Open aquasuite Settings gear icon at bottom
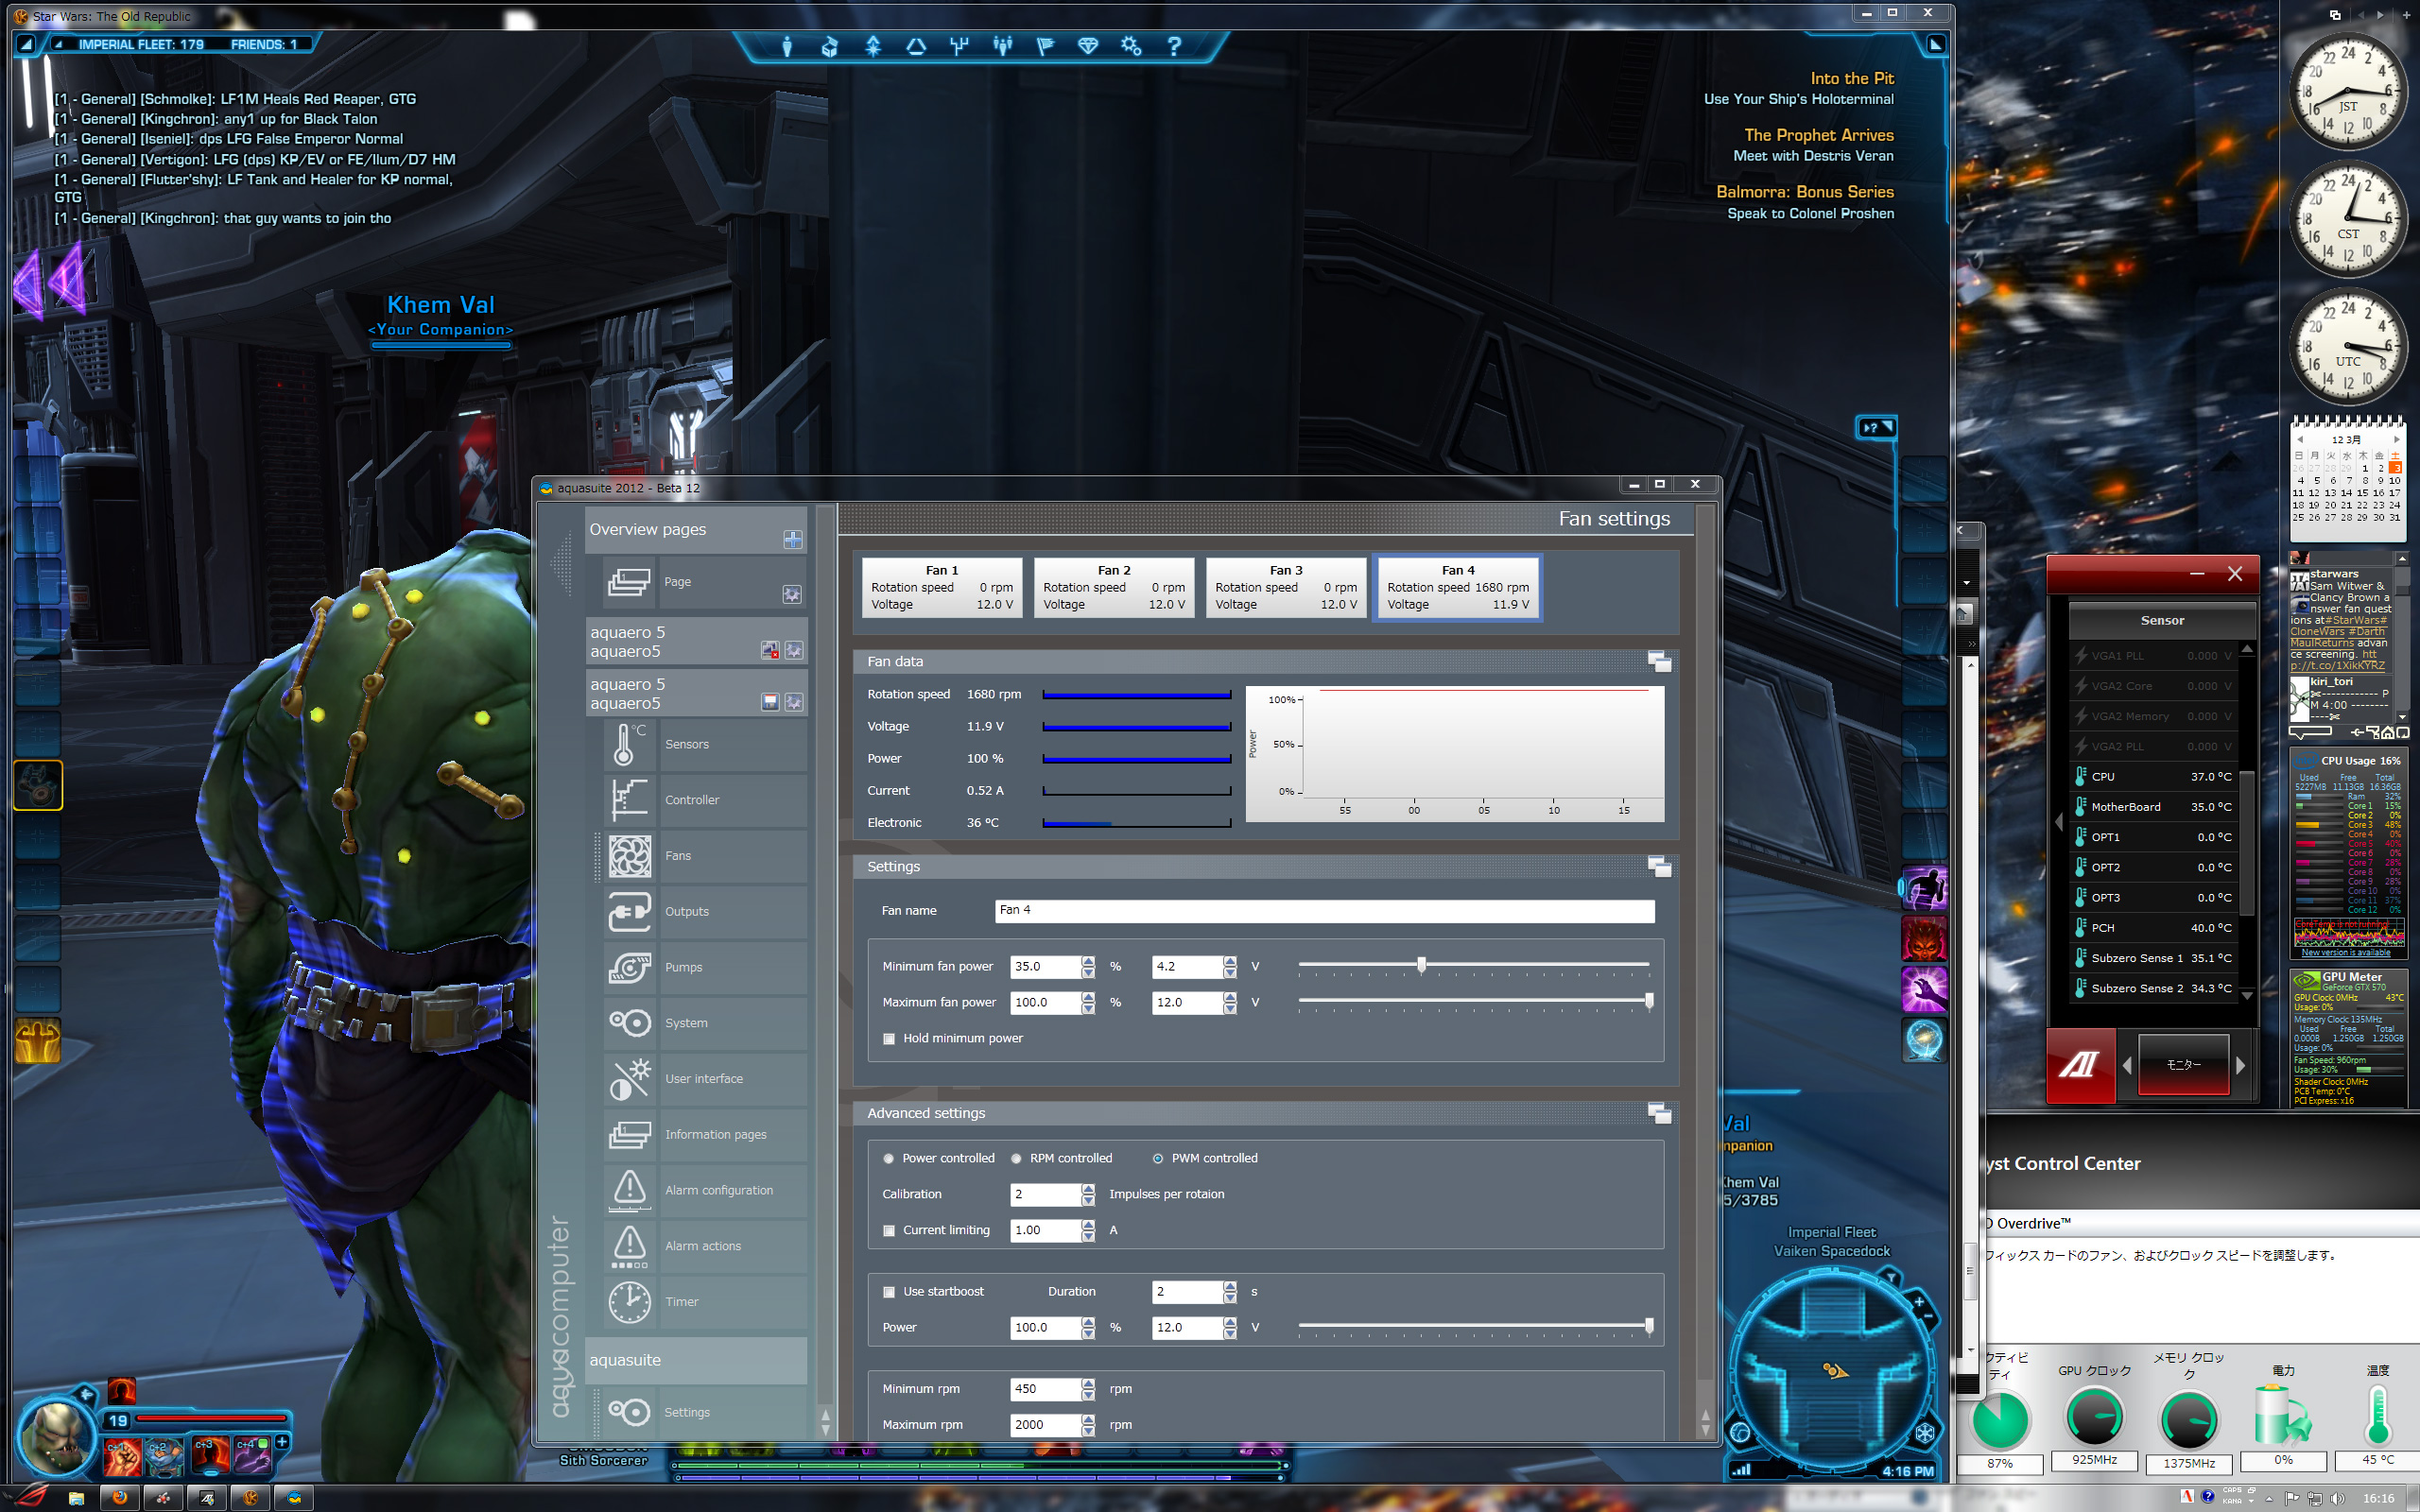2420x1512 pixels. [630, 1412]
